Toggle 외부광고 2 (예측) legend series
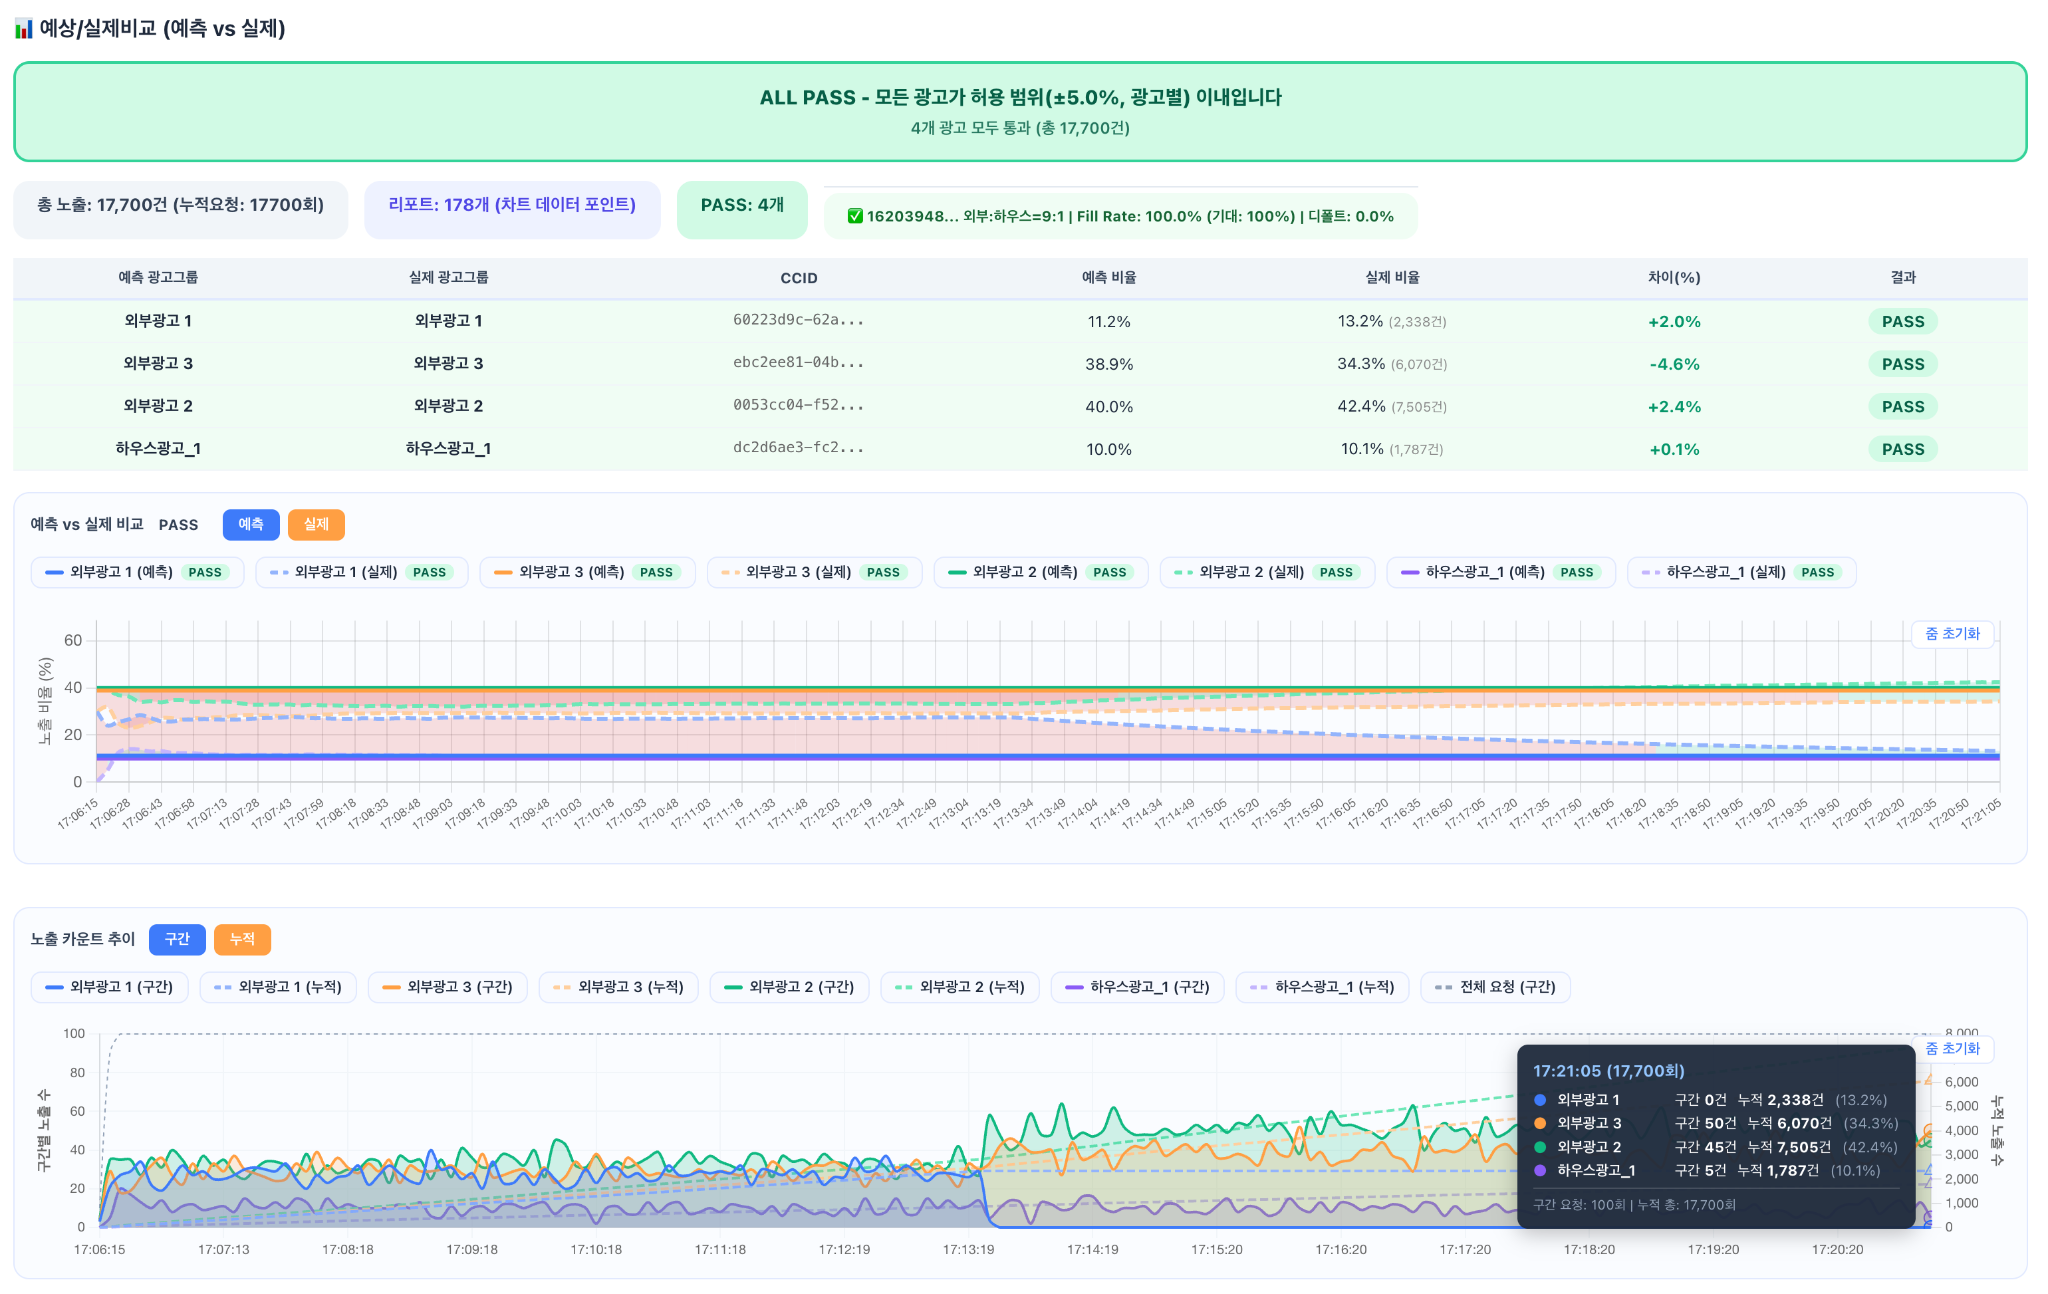 coord(1041,572)
